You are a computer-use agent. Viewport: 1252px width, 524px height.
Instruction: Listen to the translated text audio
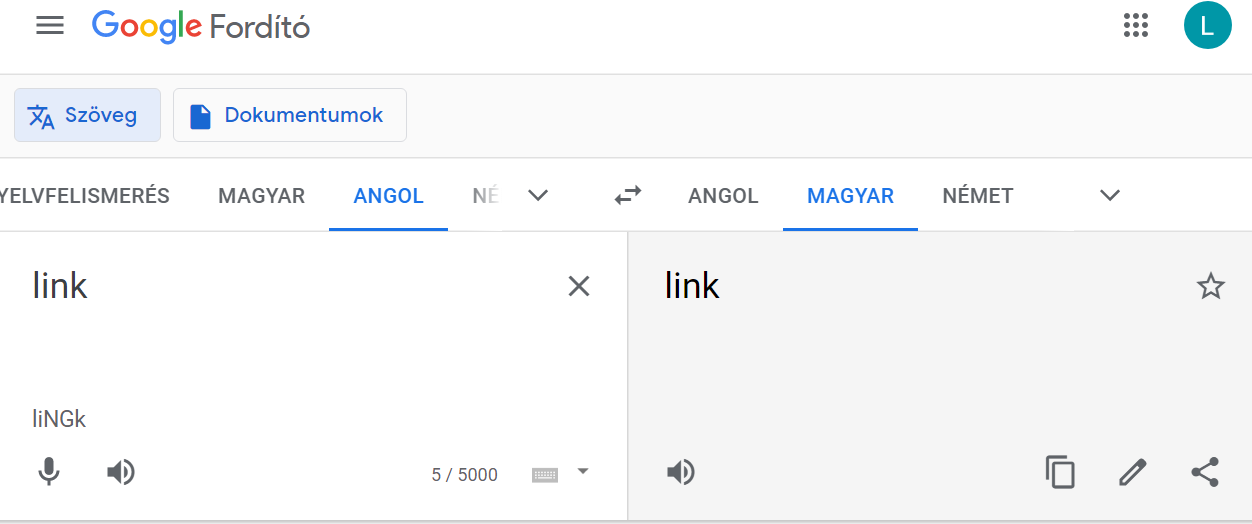click(681, 472)
